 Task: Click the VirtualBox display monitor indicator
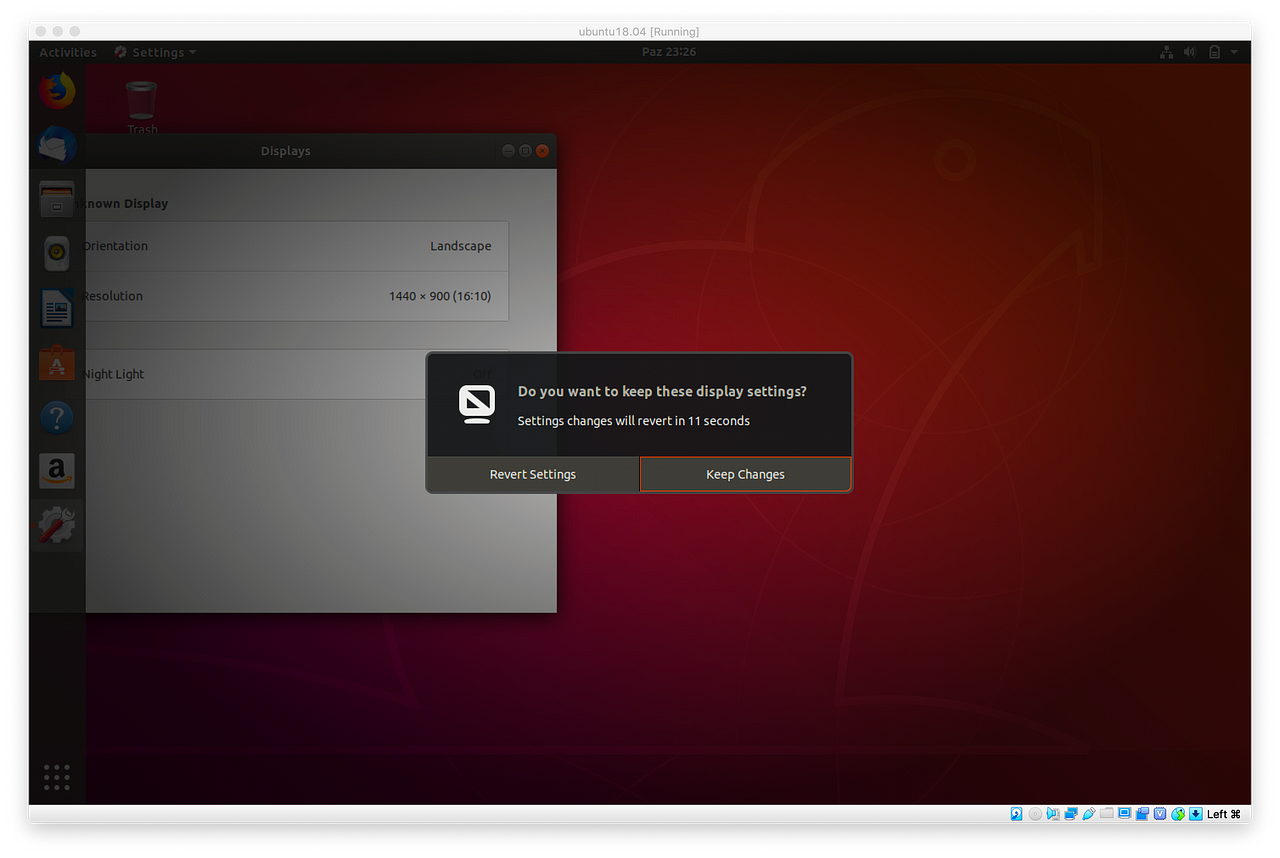coord(1124,814)
